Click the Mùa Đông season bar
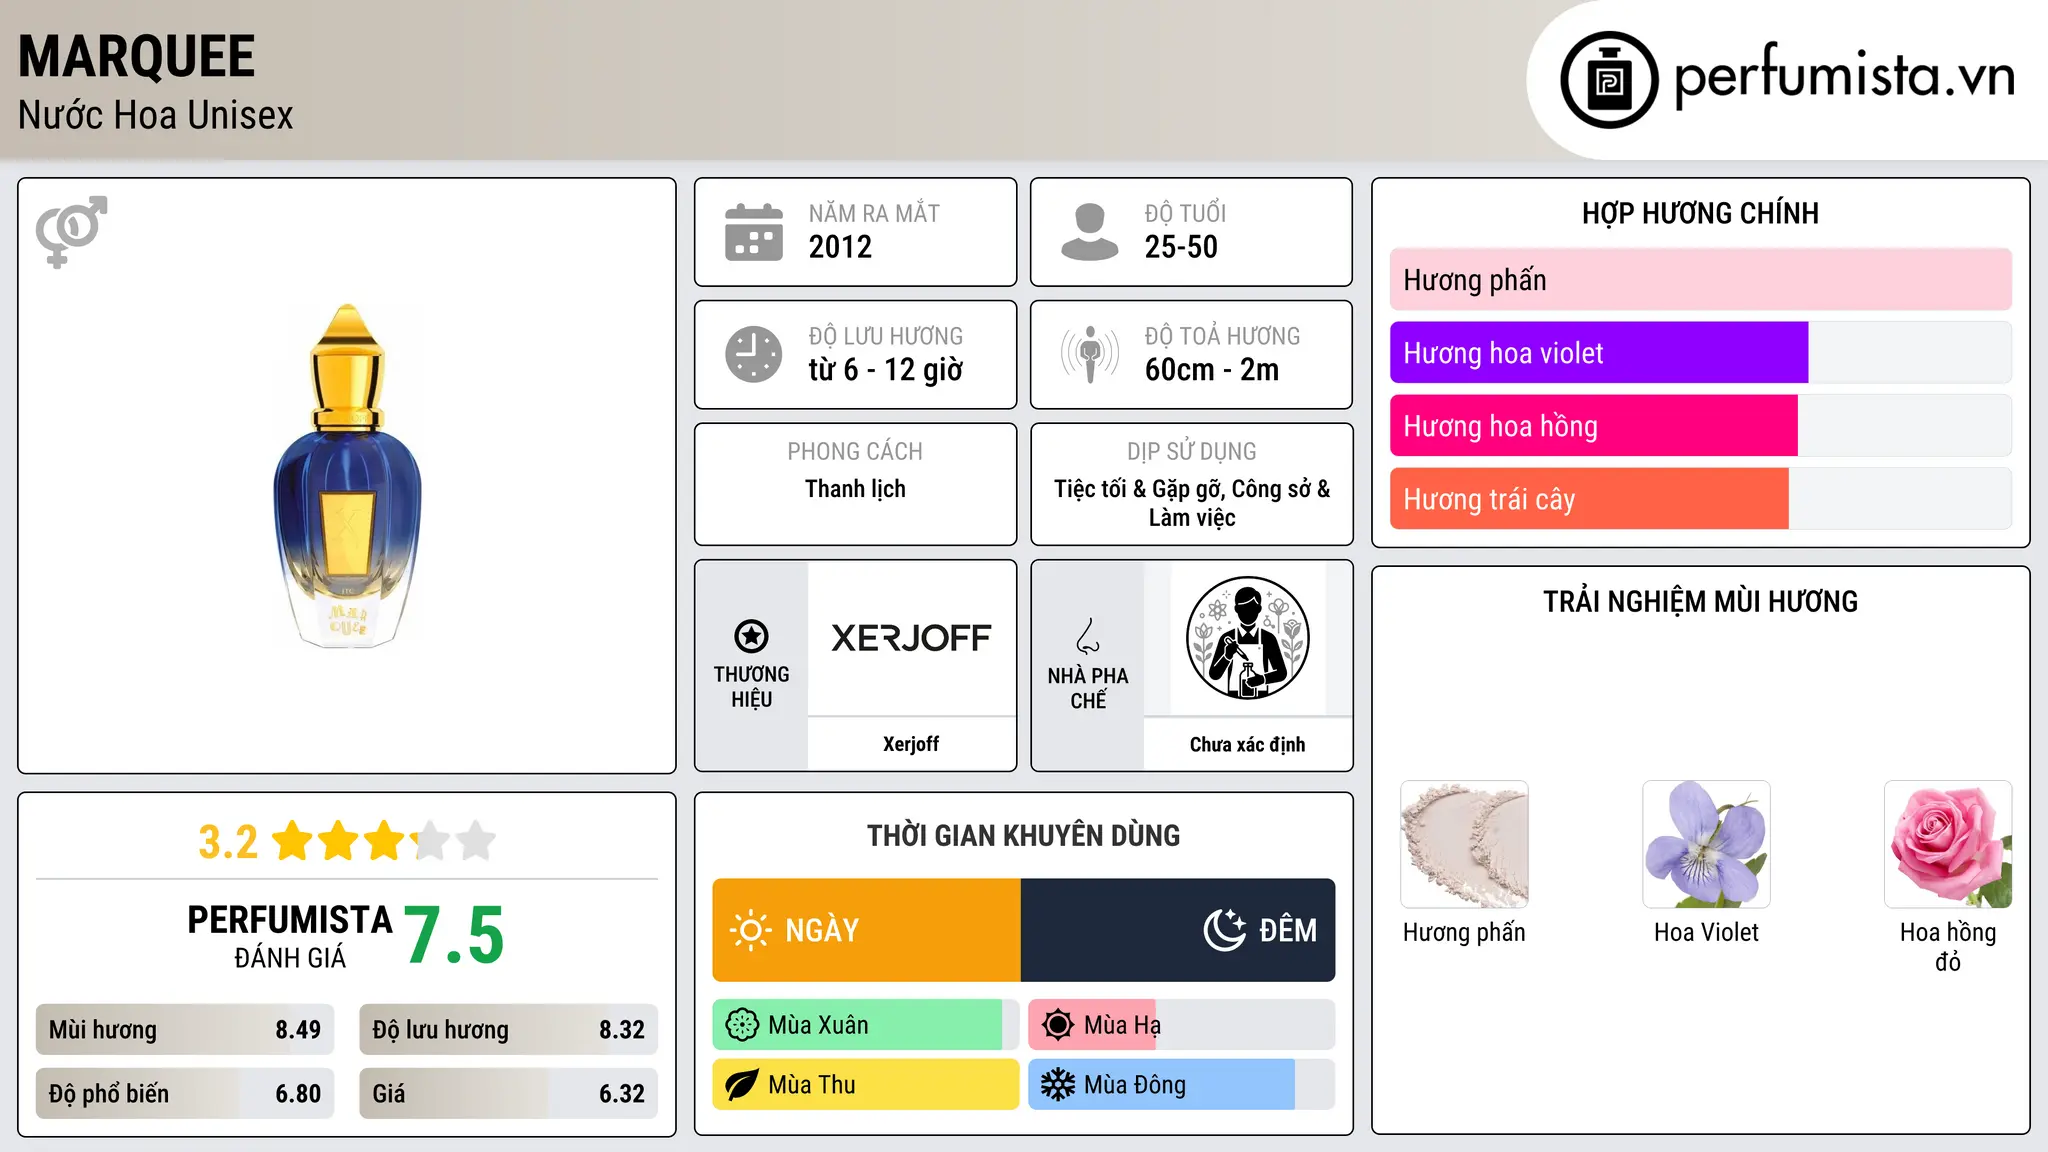This screenshot has height=1152, width=2048. click(x=1182, y=1085)
